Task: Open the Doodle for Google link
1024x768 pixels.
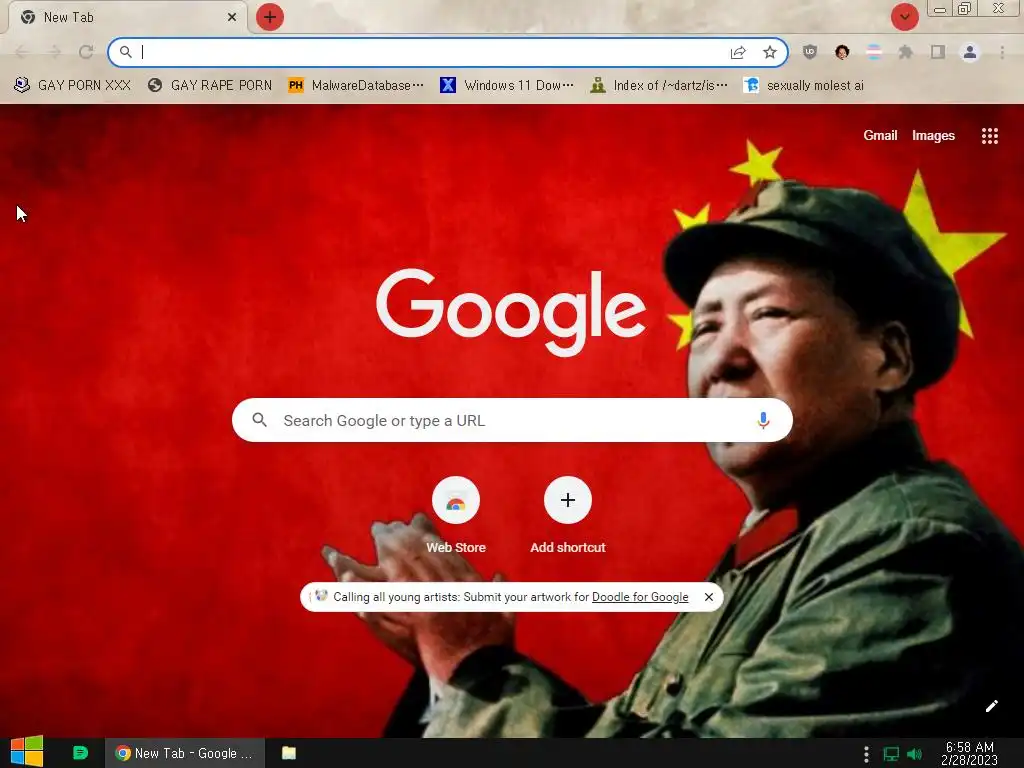Action: [639, 597]
